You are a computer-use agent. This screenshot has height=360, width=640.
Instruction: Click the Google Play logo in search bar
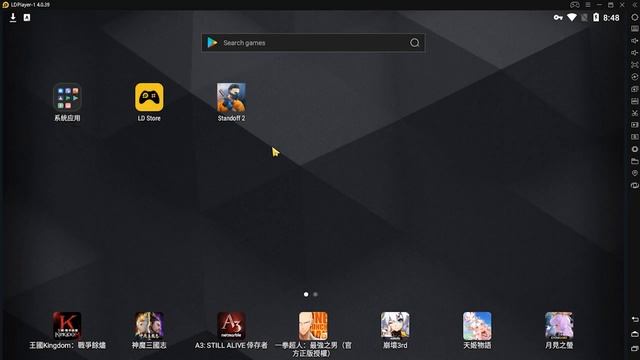212,42
